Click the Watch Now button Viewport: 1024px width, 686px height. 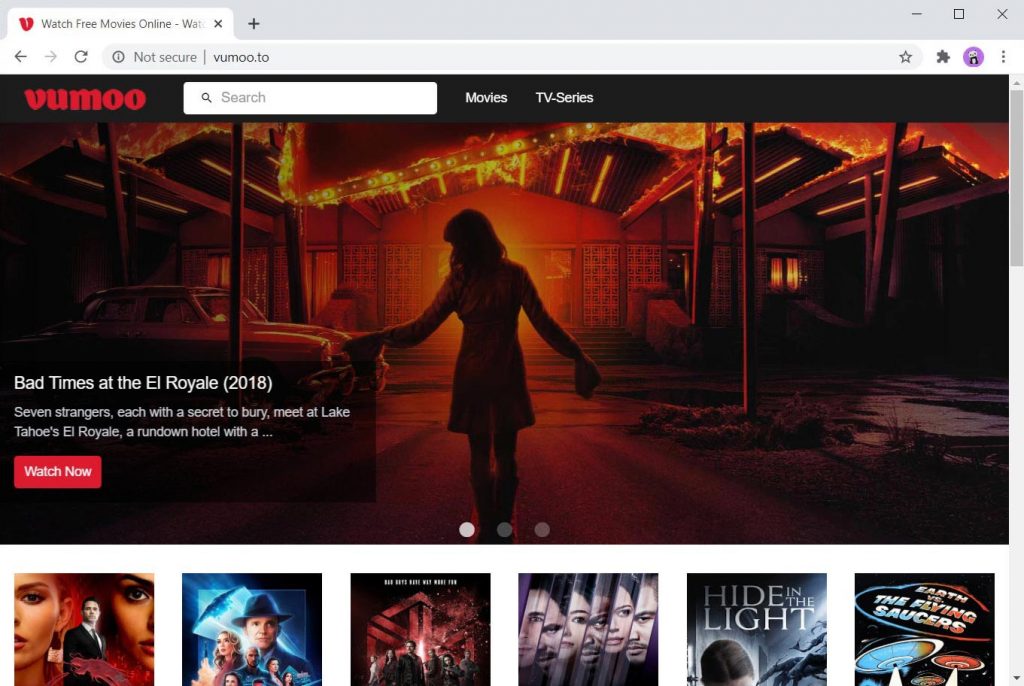pyautogui.click(x=57, y=472)
